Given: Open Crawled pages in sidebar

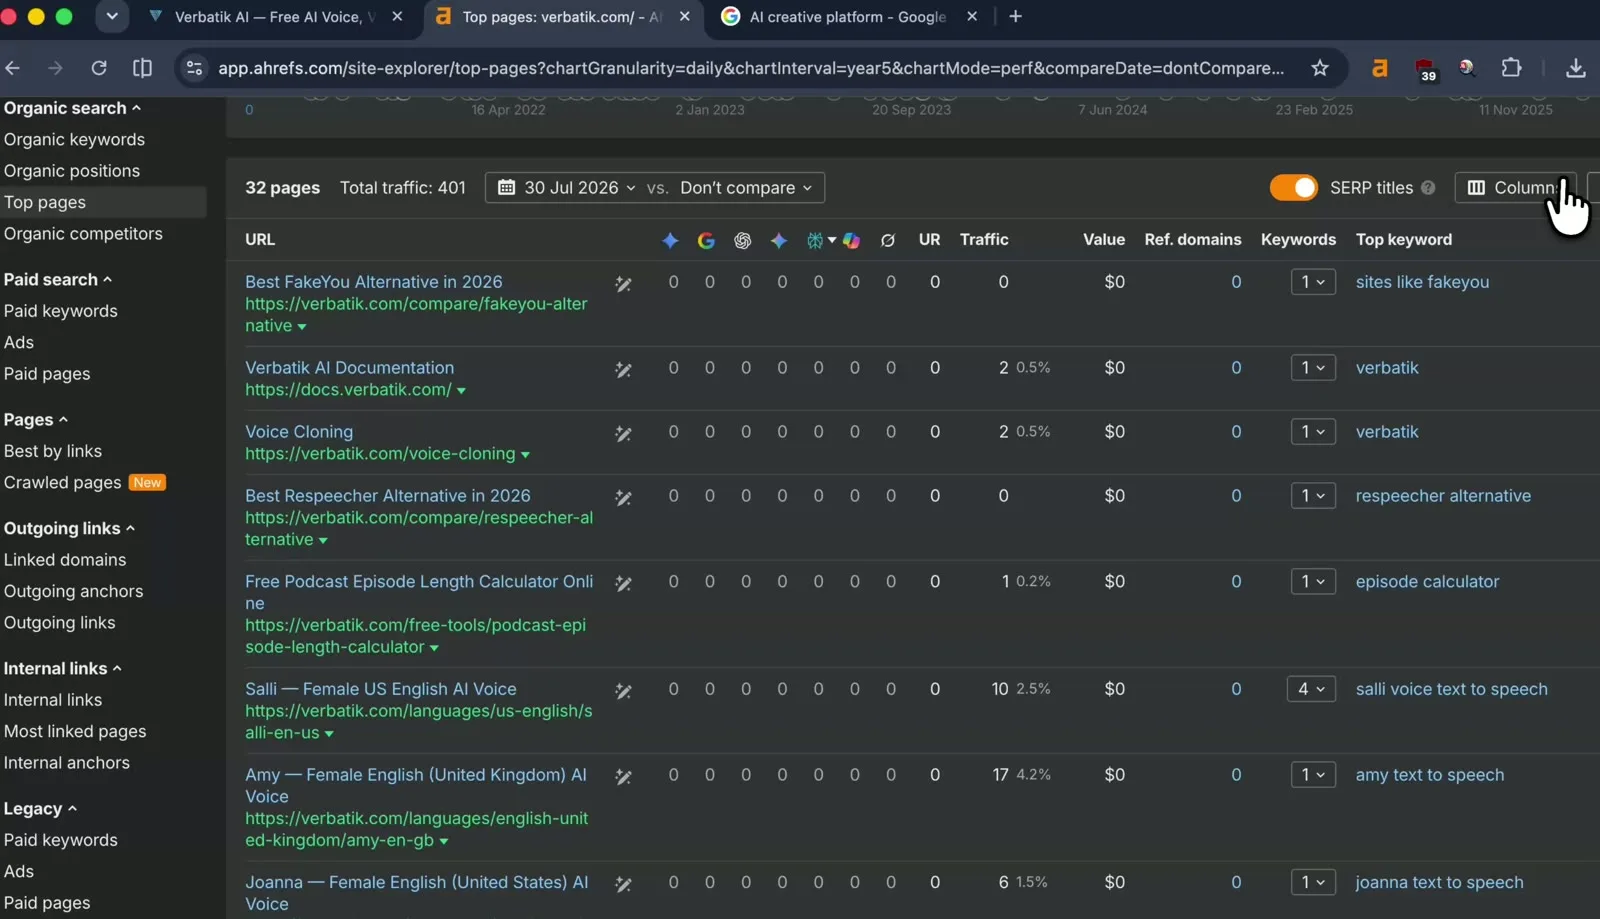Looking at the screenshot, I should (x=62, y=483).
